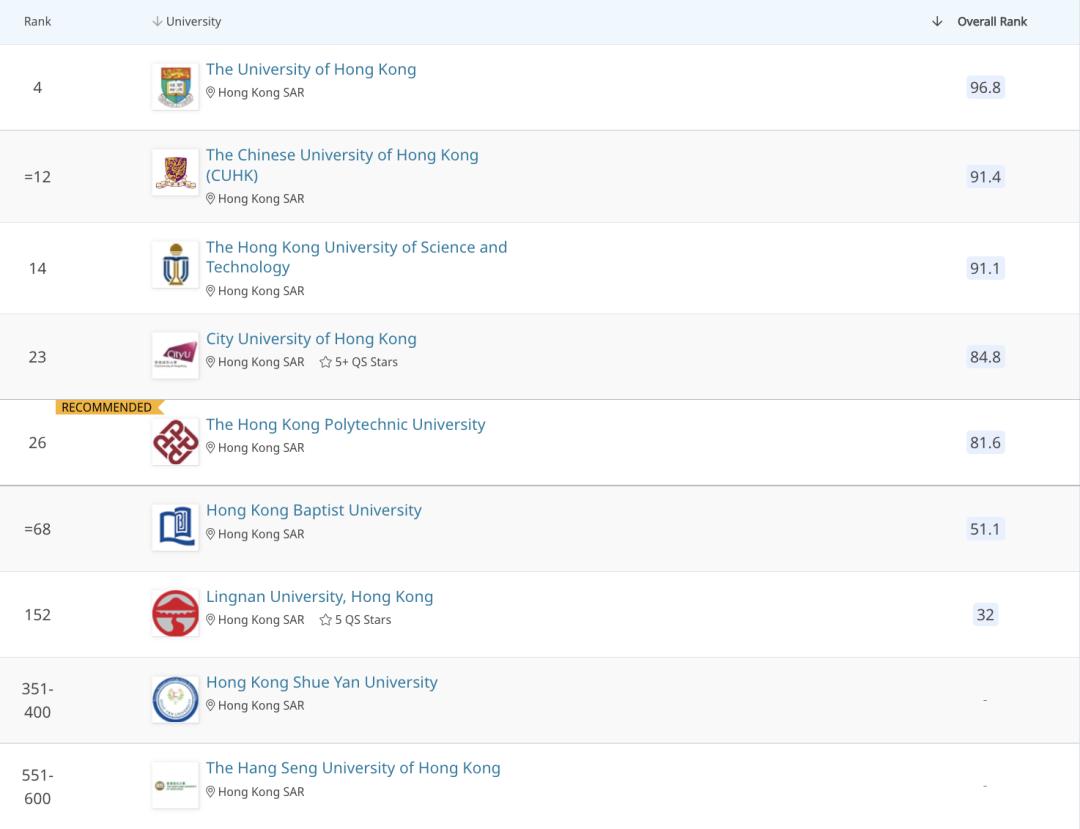
Task: Open The Chinese University of Hong Kong link
Action: click(342, 155)
